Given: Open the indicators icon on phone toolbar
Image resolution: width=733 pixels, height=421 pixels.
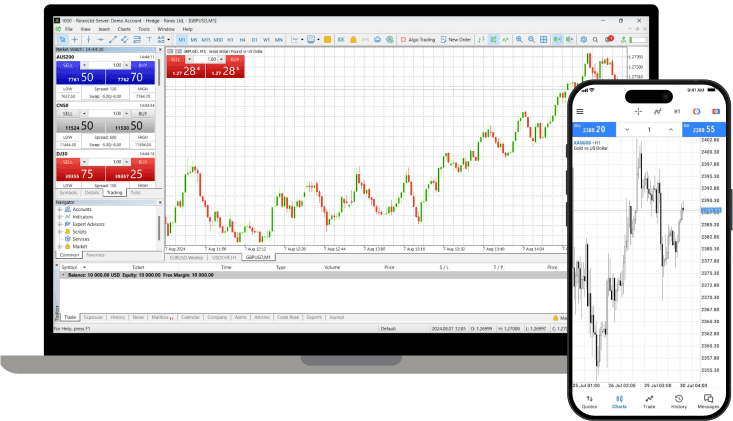Looking at the screenshot, I should (658, 111).
